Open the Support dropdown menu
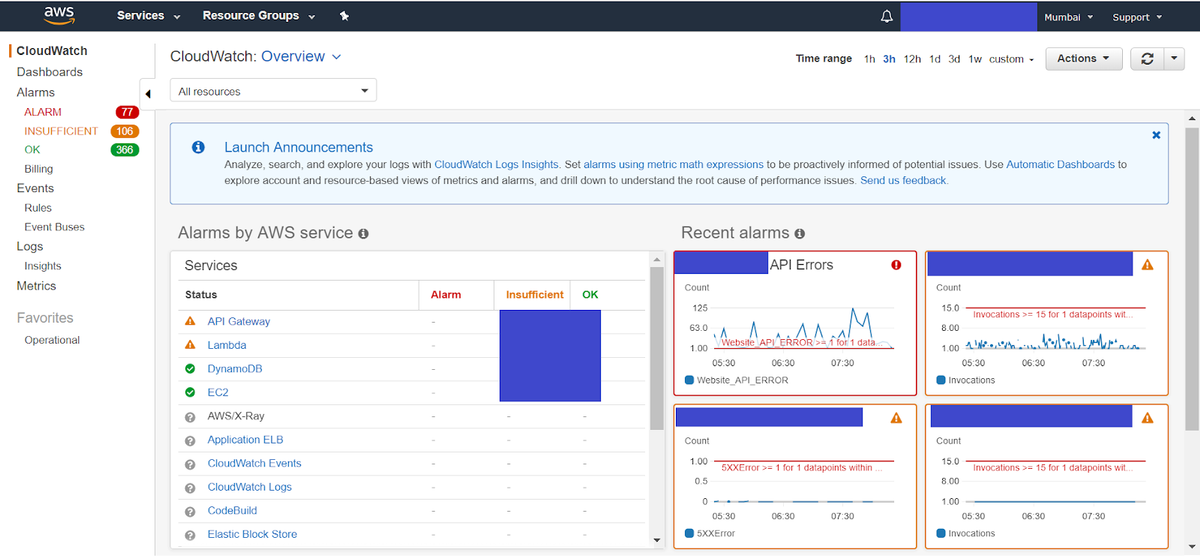This screenshot has height=559, width=1200. (1138, 17)
